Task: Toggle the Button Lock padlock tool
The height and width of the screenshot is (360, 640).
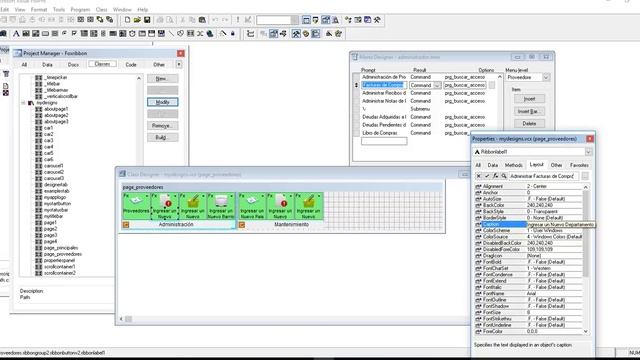Action: tap(233, 33)
